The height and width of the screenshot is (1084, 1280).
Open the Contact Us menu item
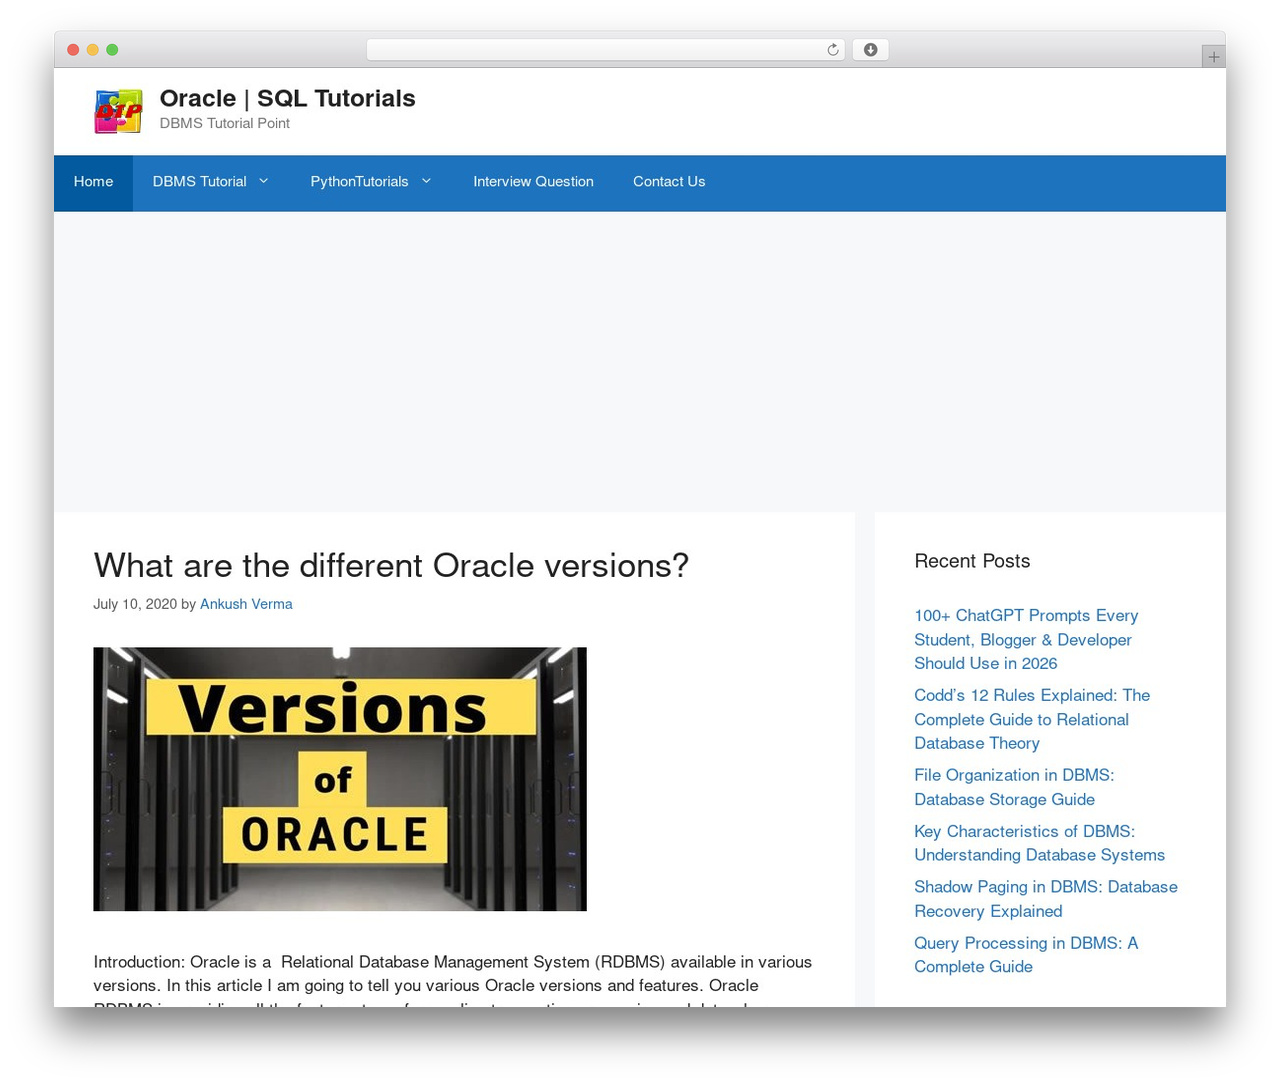(x=669, y=183)
